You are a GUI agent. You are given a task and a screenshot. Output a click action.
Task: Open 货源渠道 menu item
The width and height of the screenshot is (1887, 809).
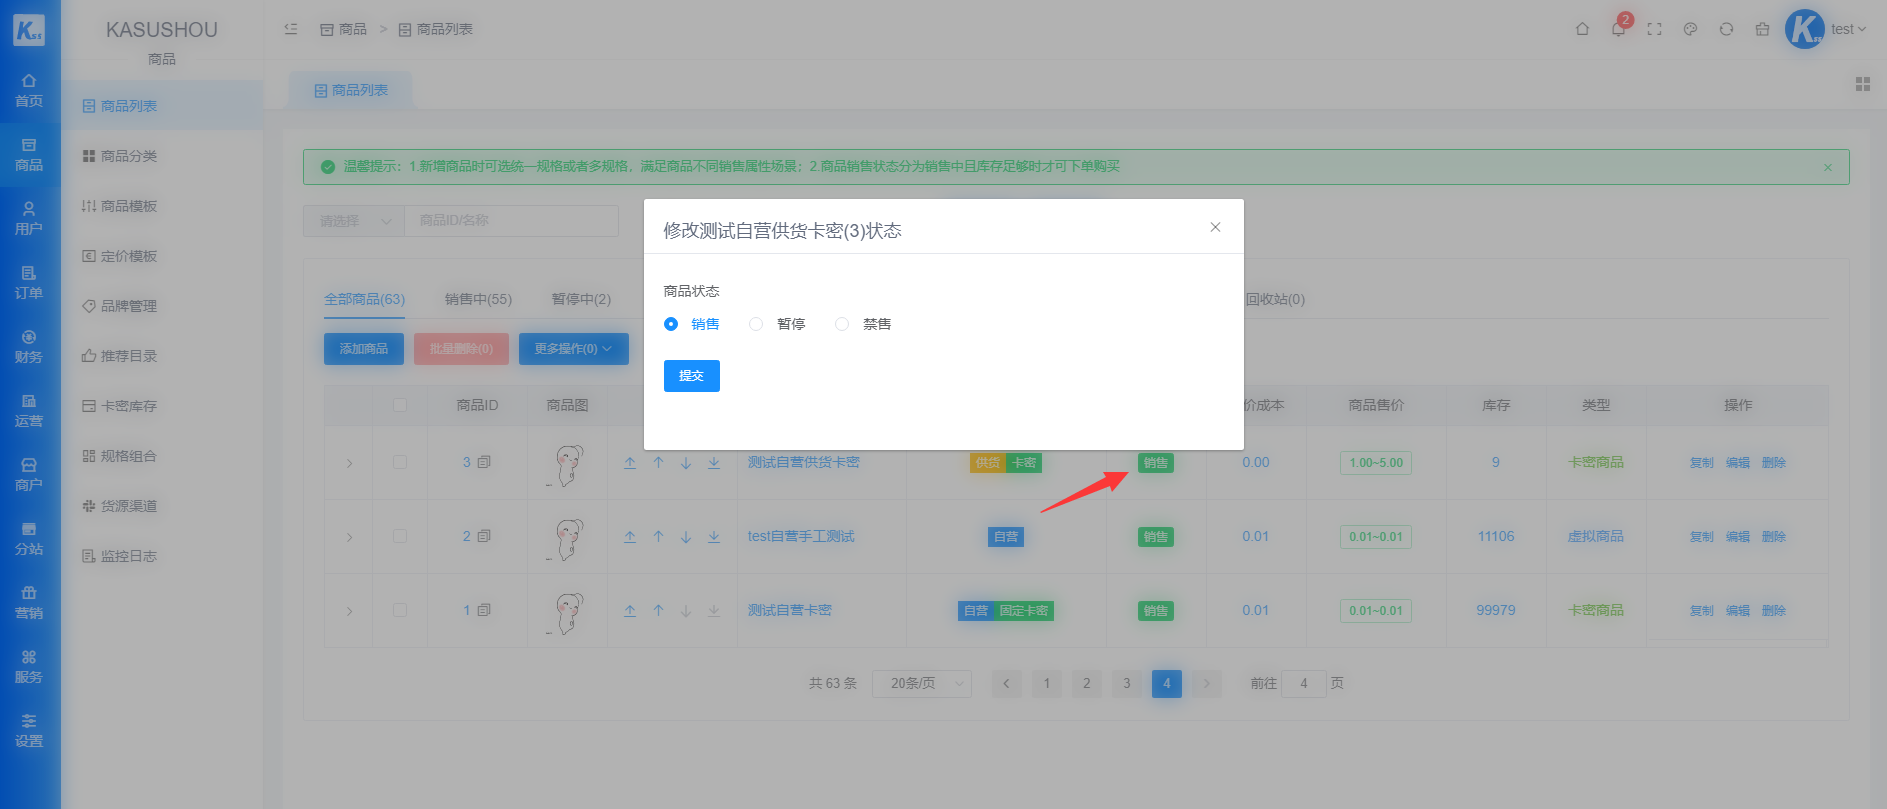pos(162,506)
